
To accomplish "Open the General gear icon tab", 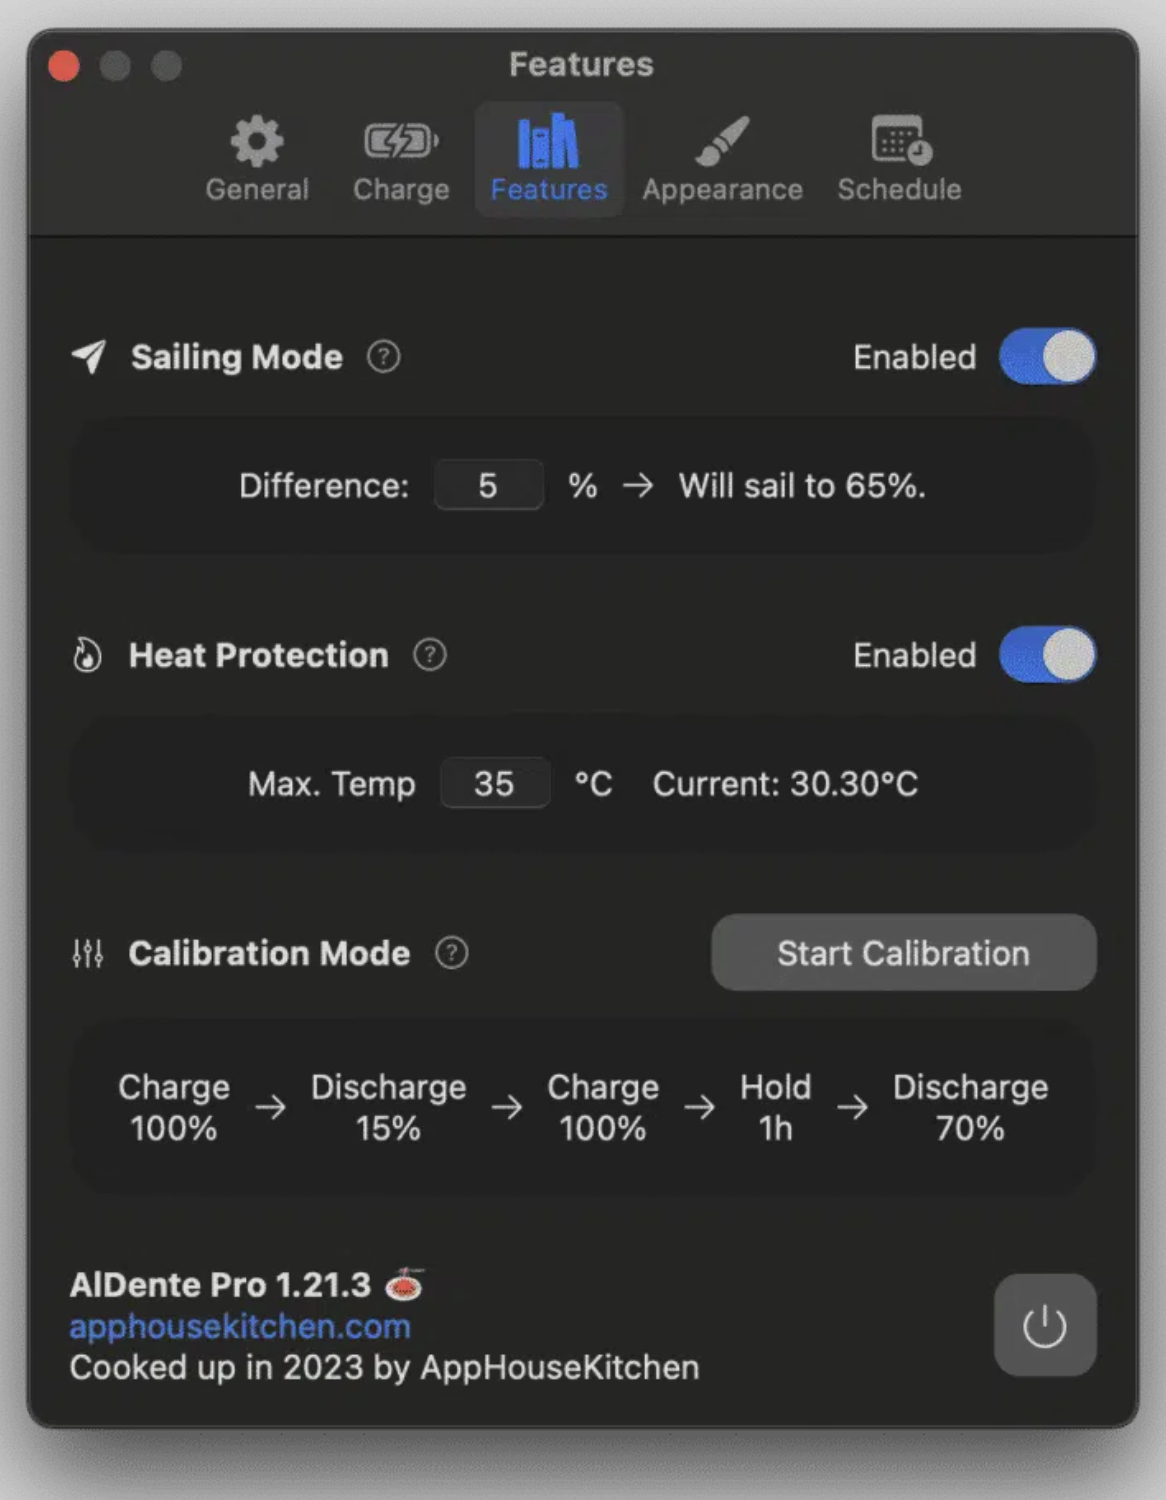I will (257, 141).
